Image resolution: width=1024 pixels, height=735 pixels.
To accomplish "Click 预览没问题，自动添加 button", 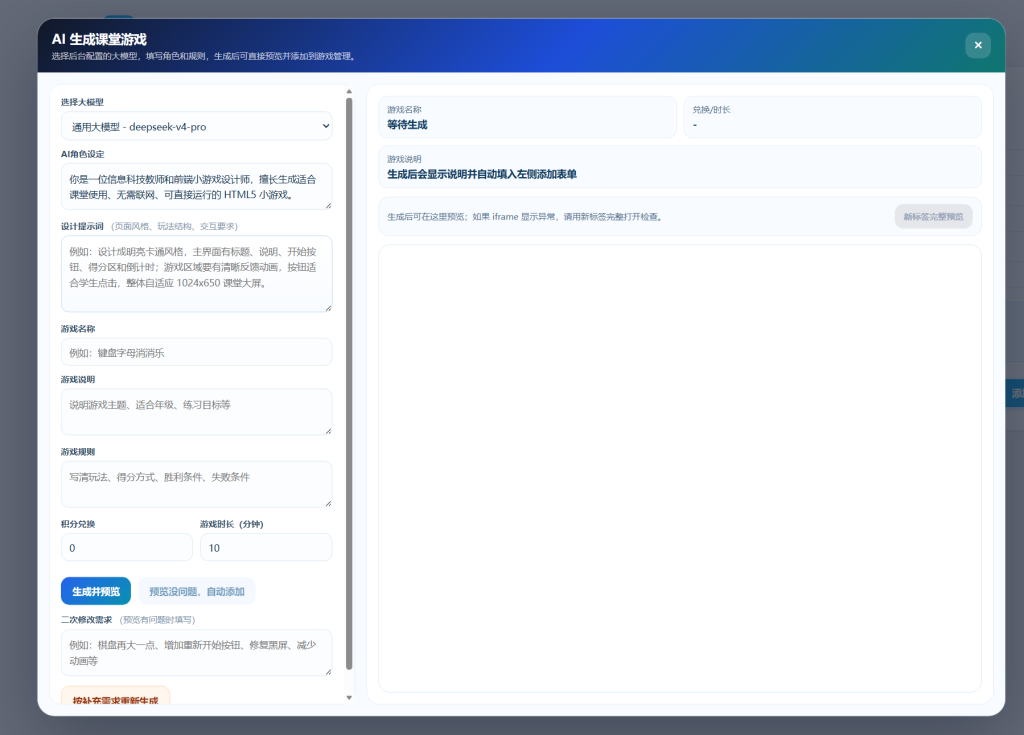I will [x=197, y=591].
